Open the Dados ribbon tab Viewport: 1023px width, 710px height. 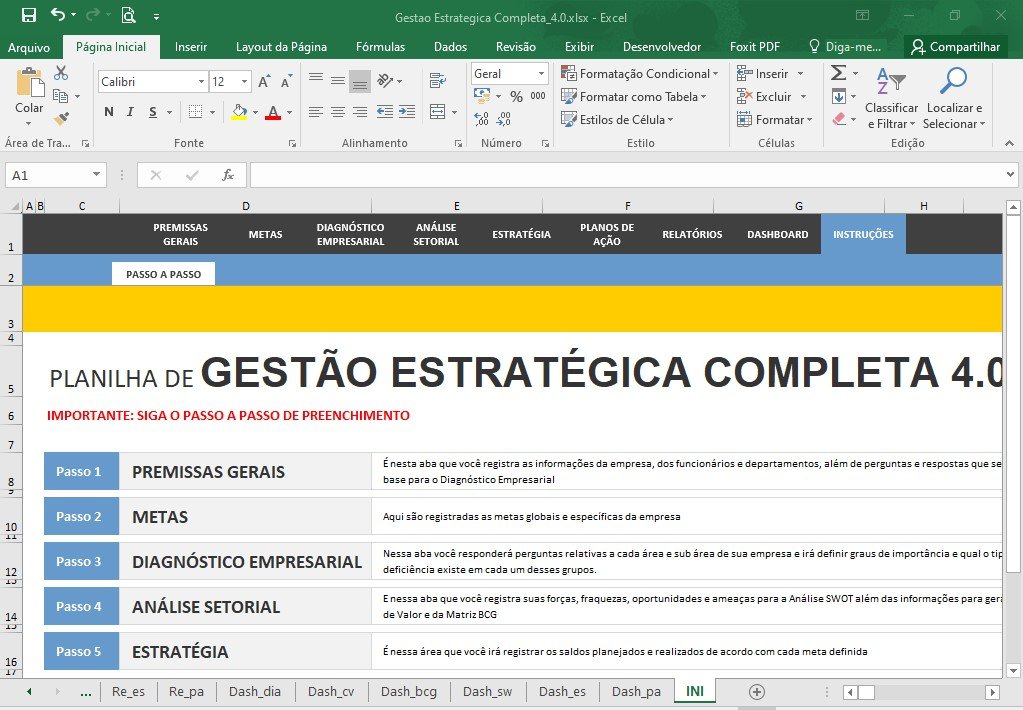(x=450, y=47)
